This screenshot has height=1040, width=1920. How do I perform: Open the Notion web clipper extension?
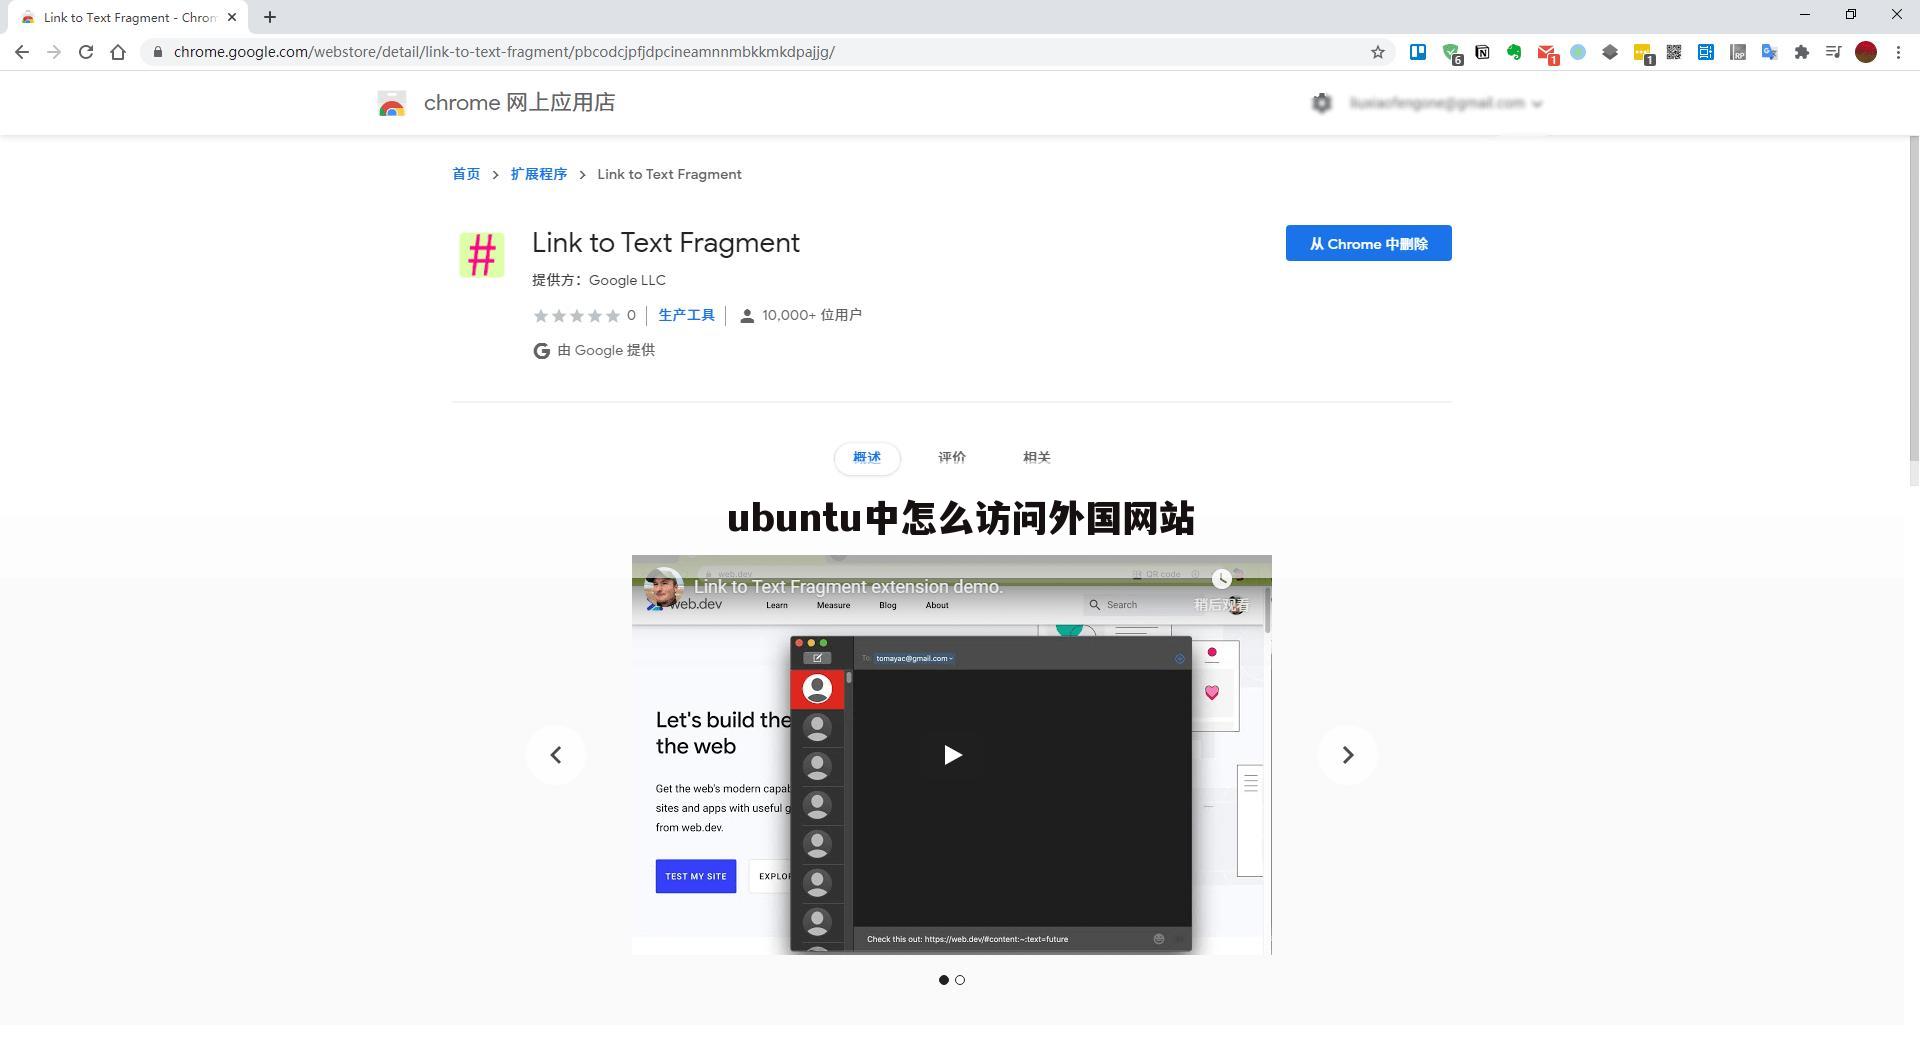1482,52
